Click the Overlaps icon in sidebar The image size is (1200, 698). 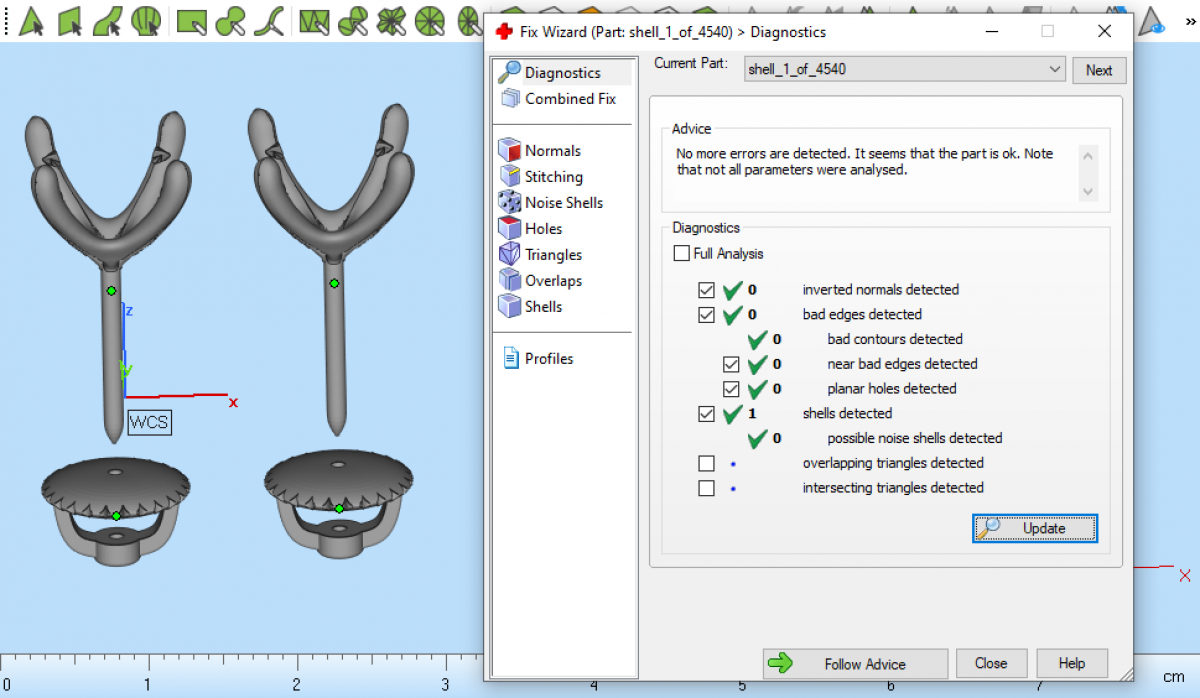tap(509, 281)
